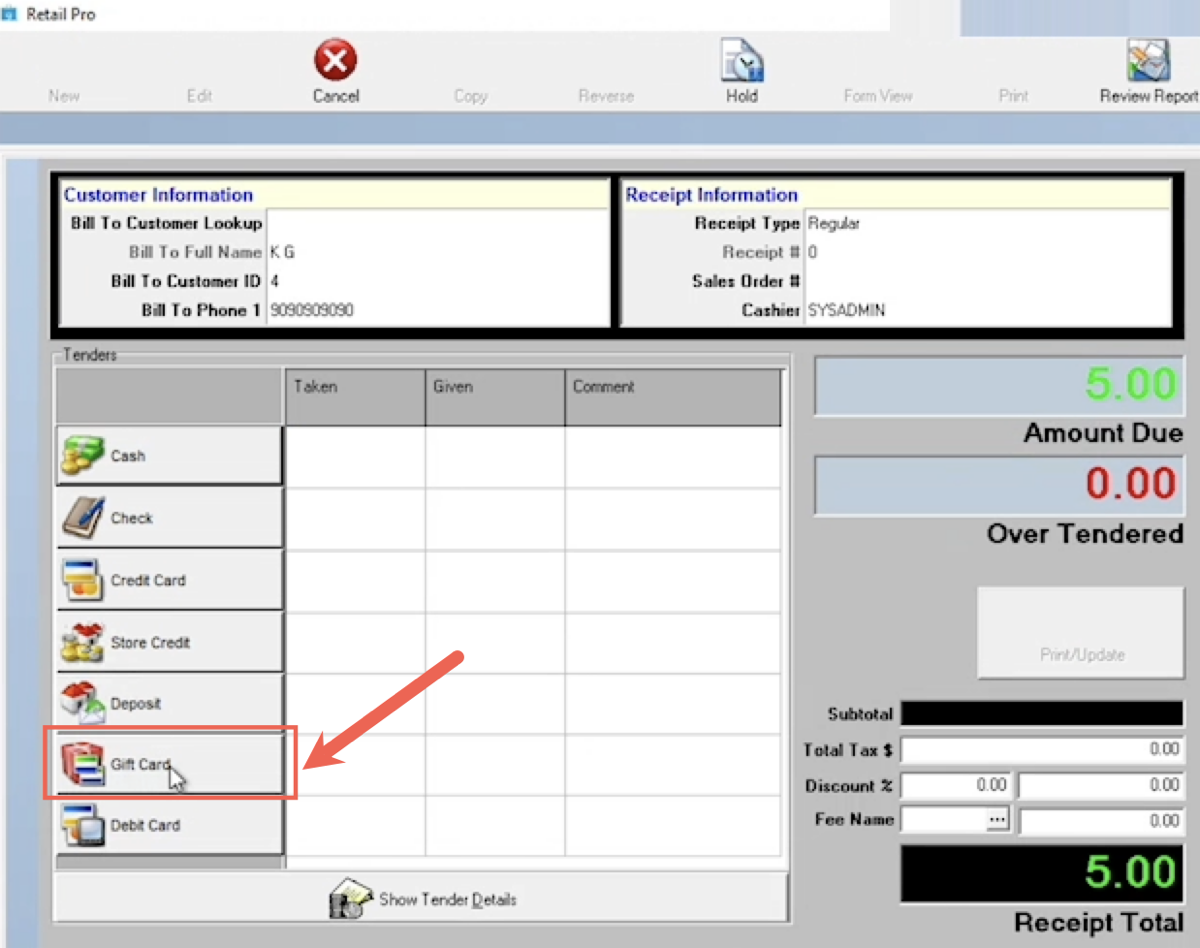1200x948 pixels.
Task: Click the Bill To Phone 1 field
Action: tap(437, 310)
